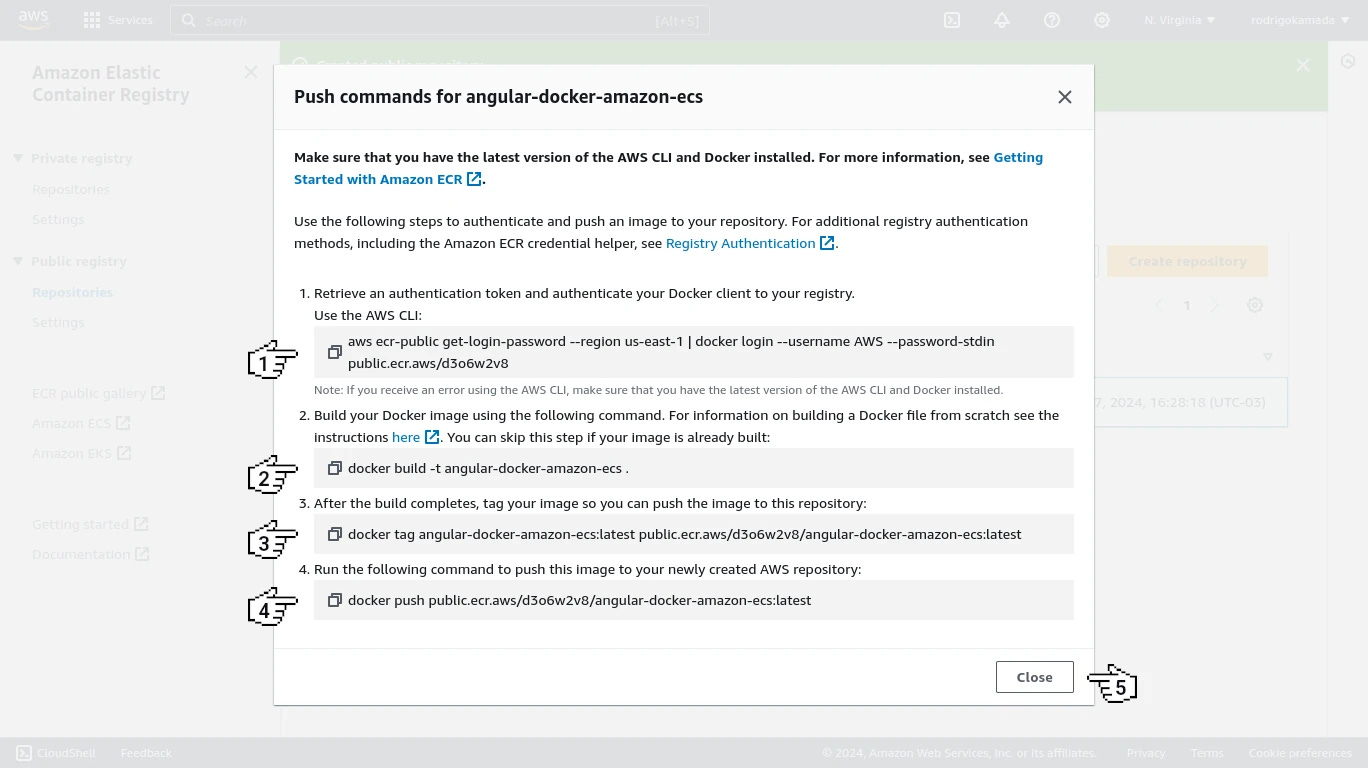Open the Amazon EKS sidebar link
The image size is (1368, 768).
[81, 453]
